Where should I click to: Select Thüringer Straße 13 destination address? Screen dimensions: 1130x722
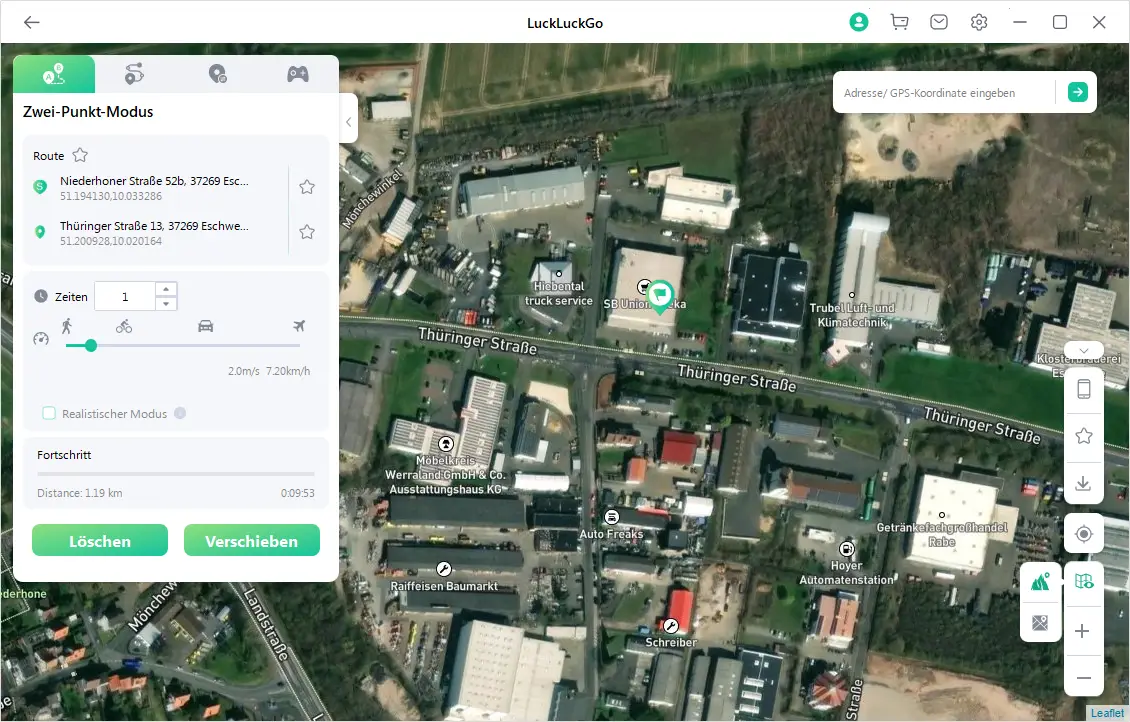[x=154, y=233]
